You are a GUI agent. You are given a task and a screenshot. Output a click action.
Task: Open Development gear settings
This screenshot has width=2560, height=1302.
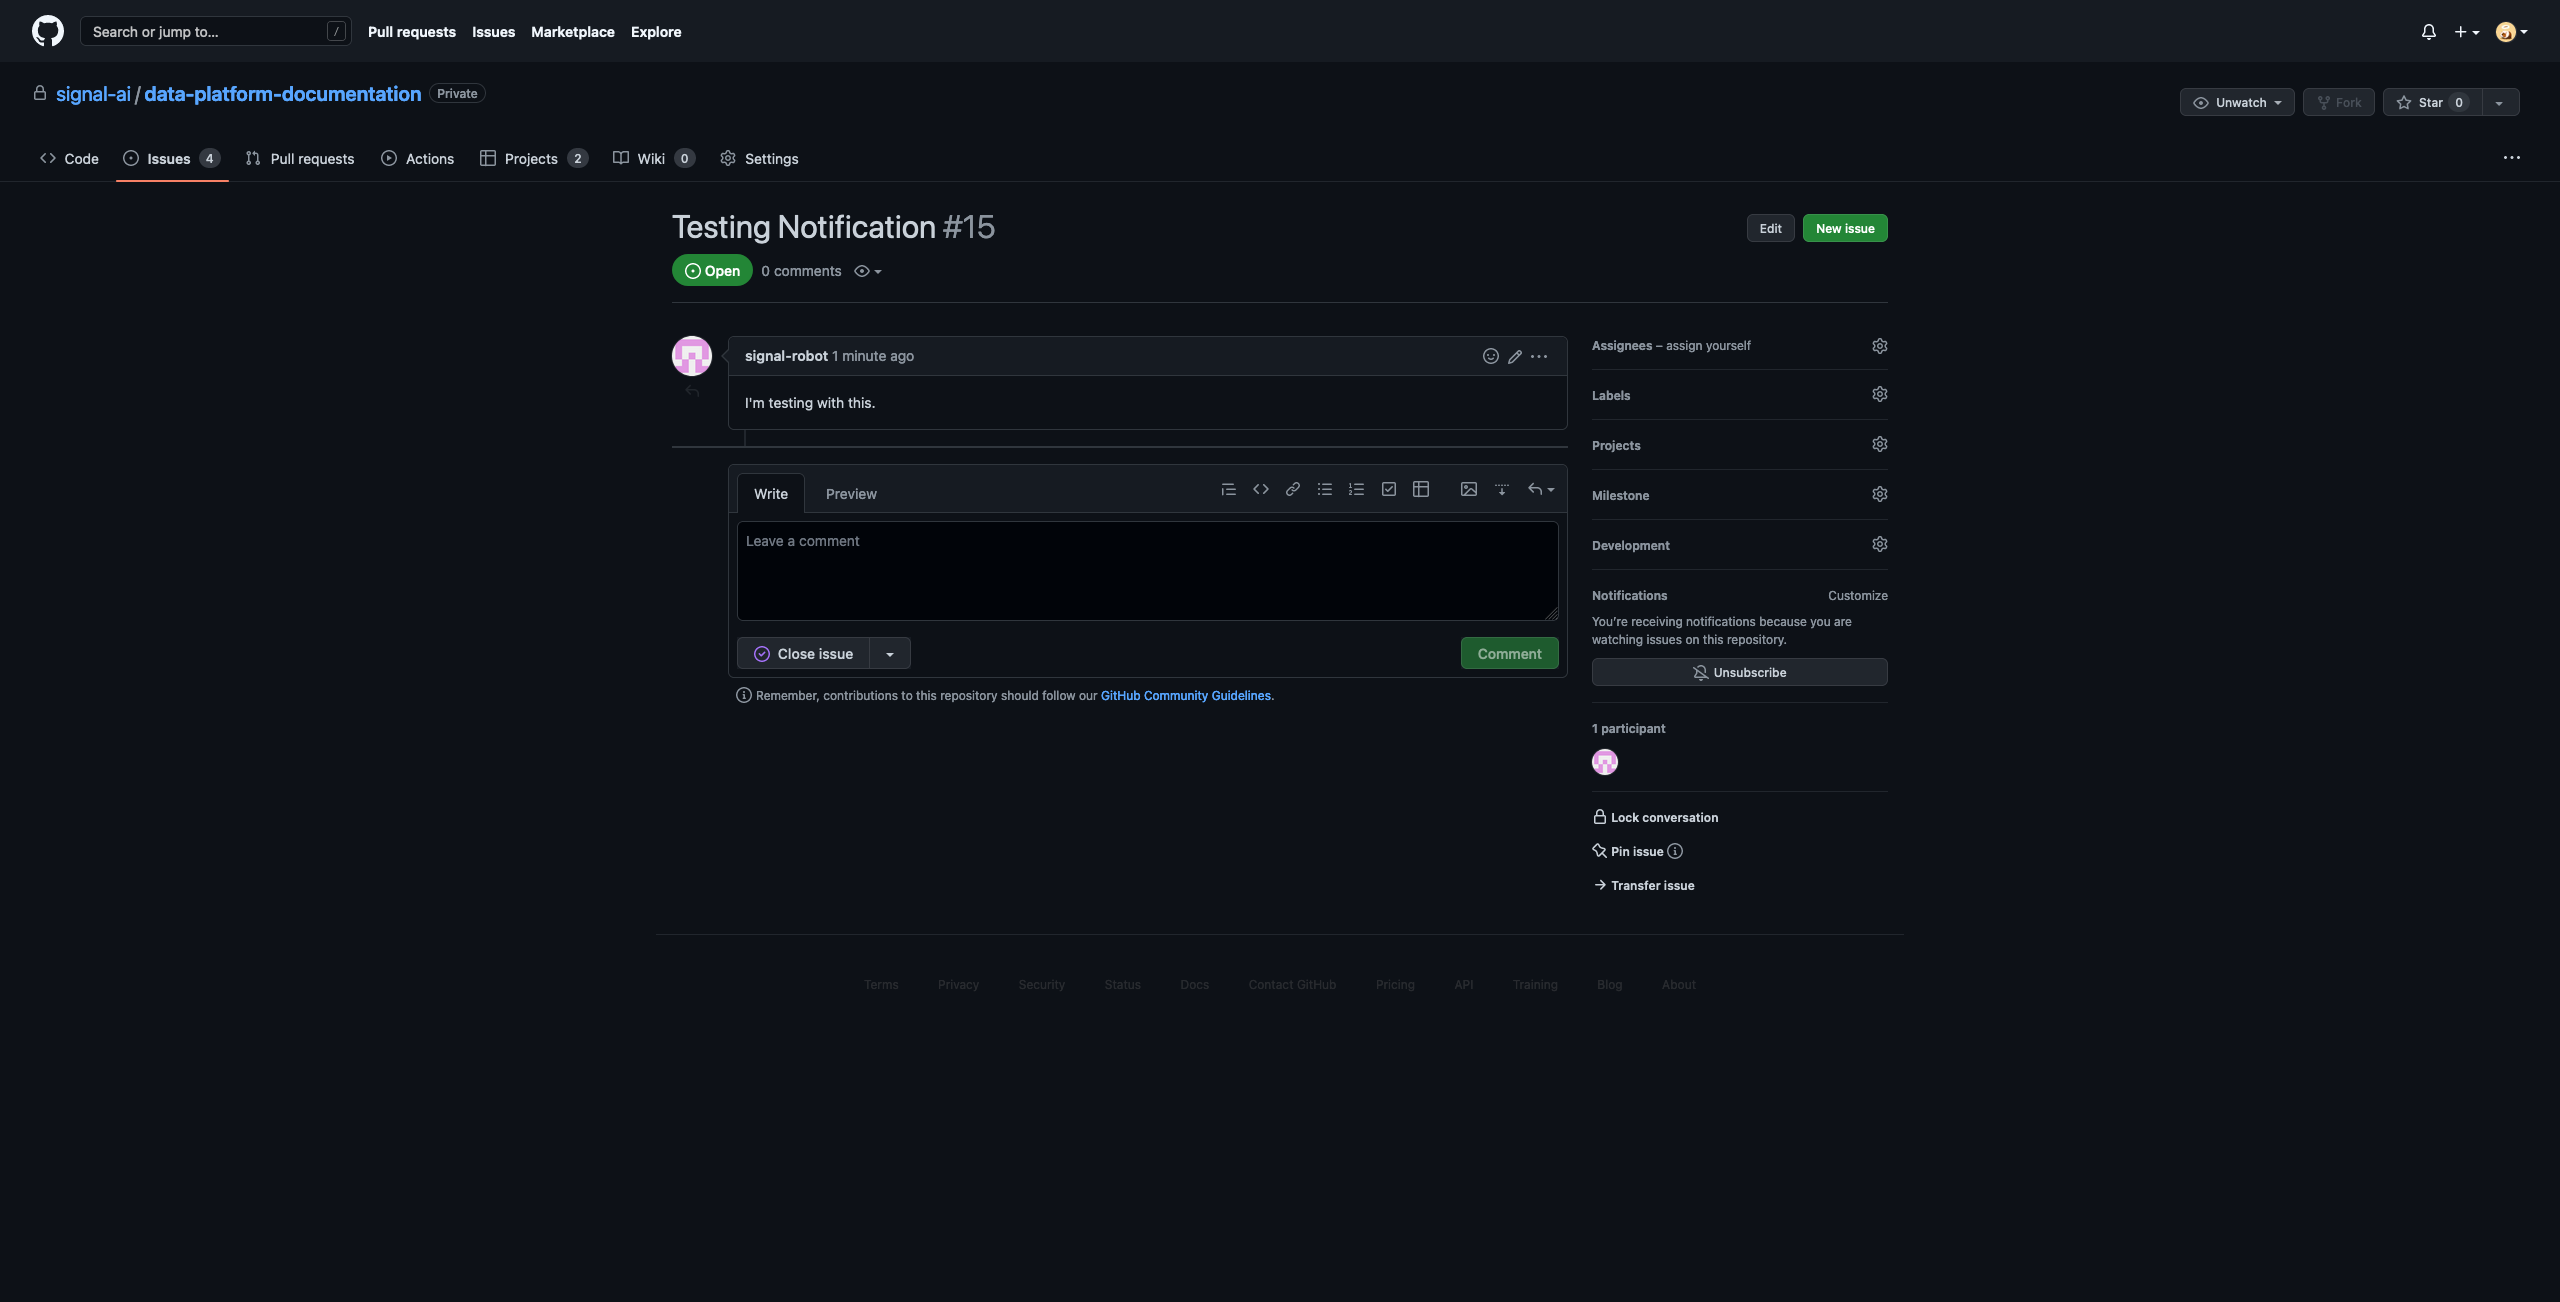tap(1879, 544)
